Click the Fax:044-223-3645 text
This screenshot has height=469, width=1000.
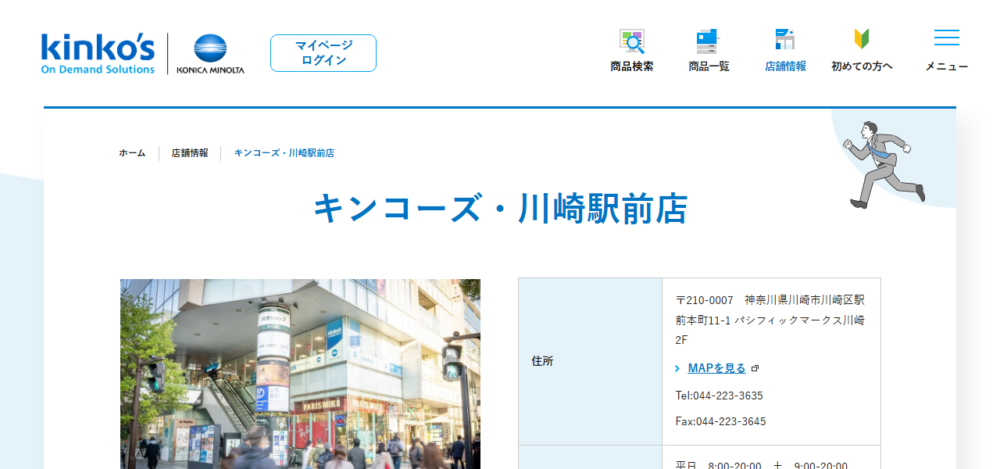tap(721, 422)
